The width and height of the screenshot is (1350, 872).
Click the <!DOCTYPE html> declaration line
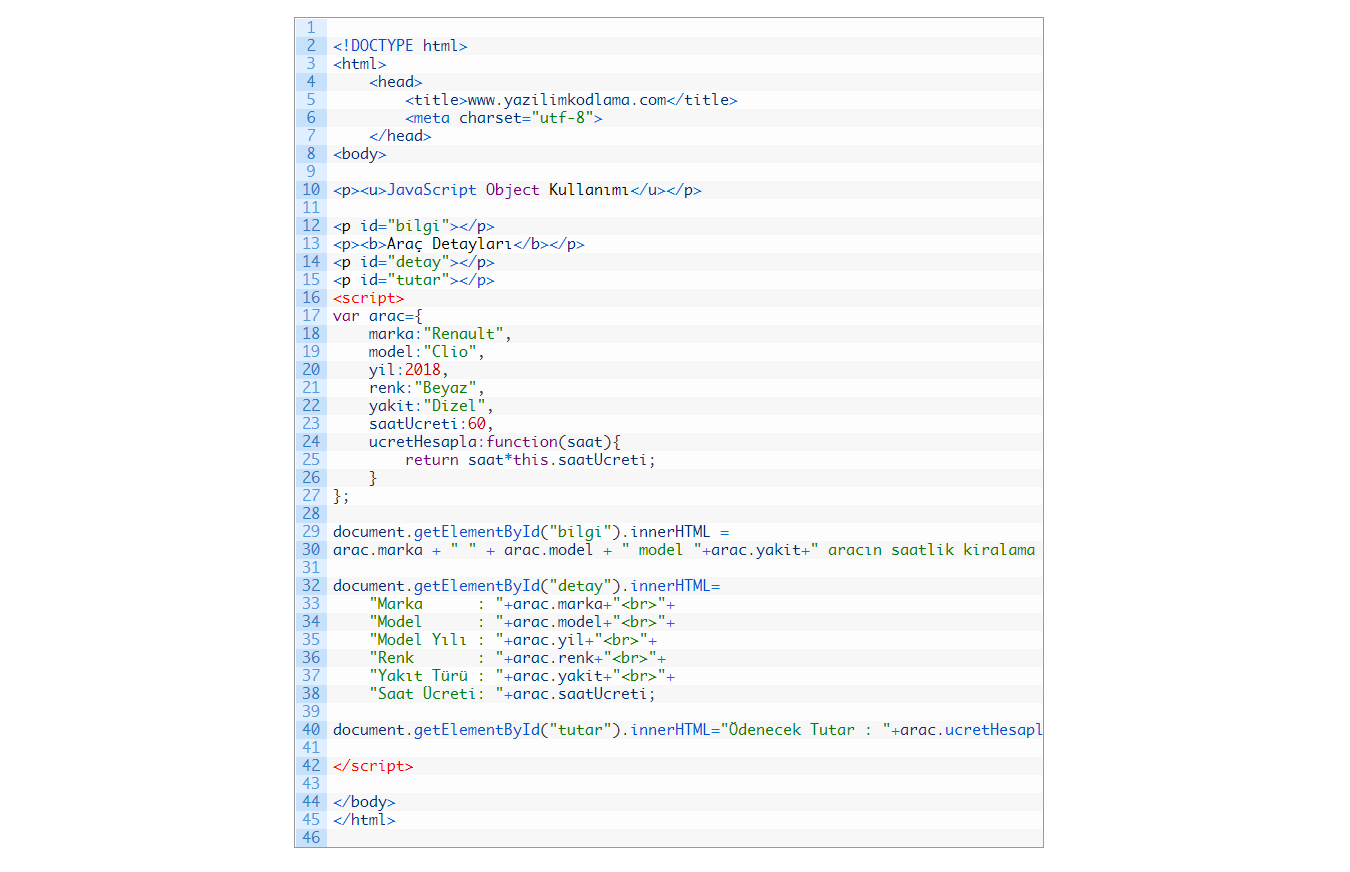coord(400,46)
